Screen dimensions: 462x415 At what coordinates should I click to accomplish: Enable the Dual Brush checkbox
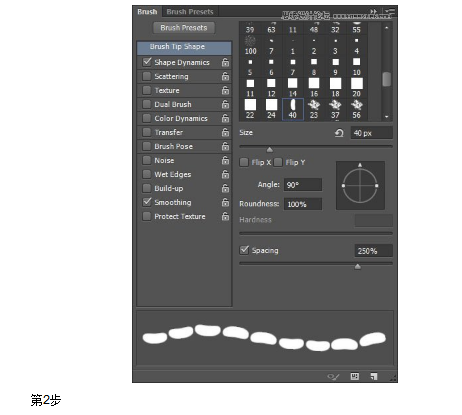coord(147,104)
